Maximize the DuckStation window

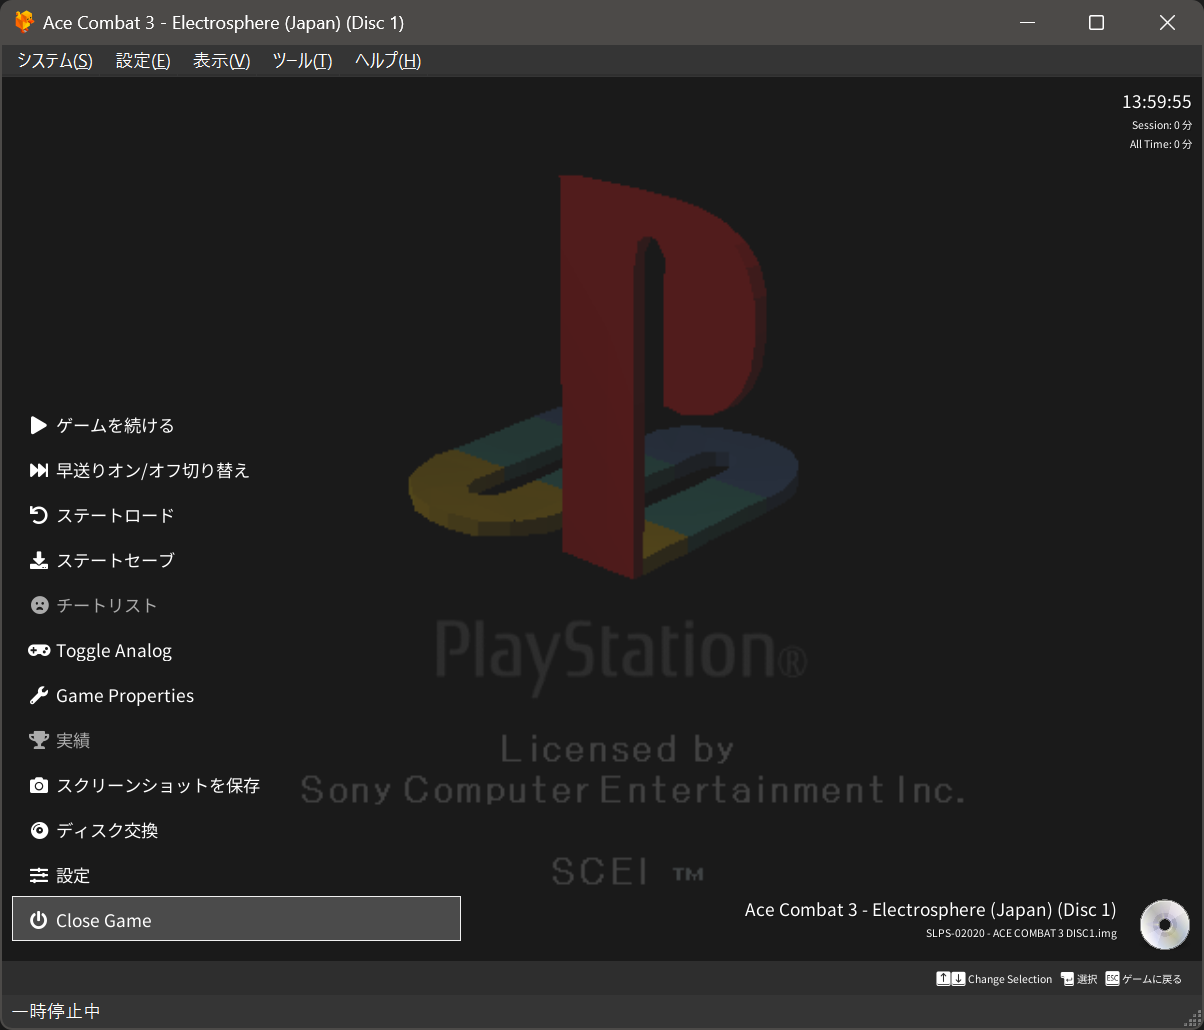1096,23
